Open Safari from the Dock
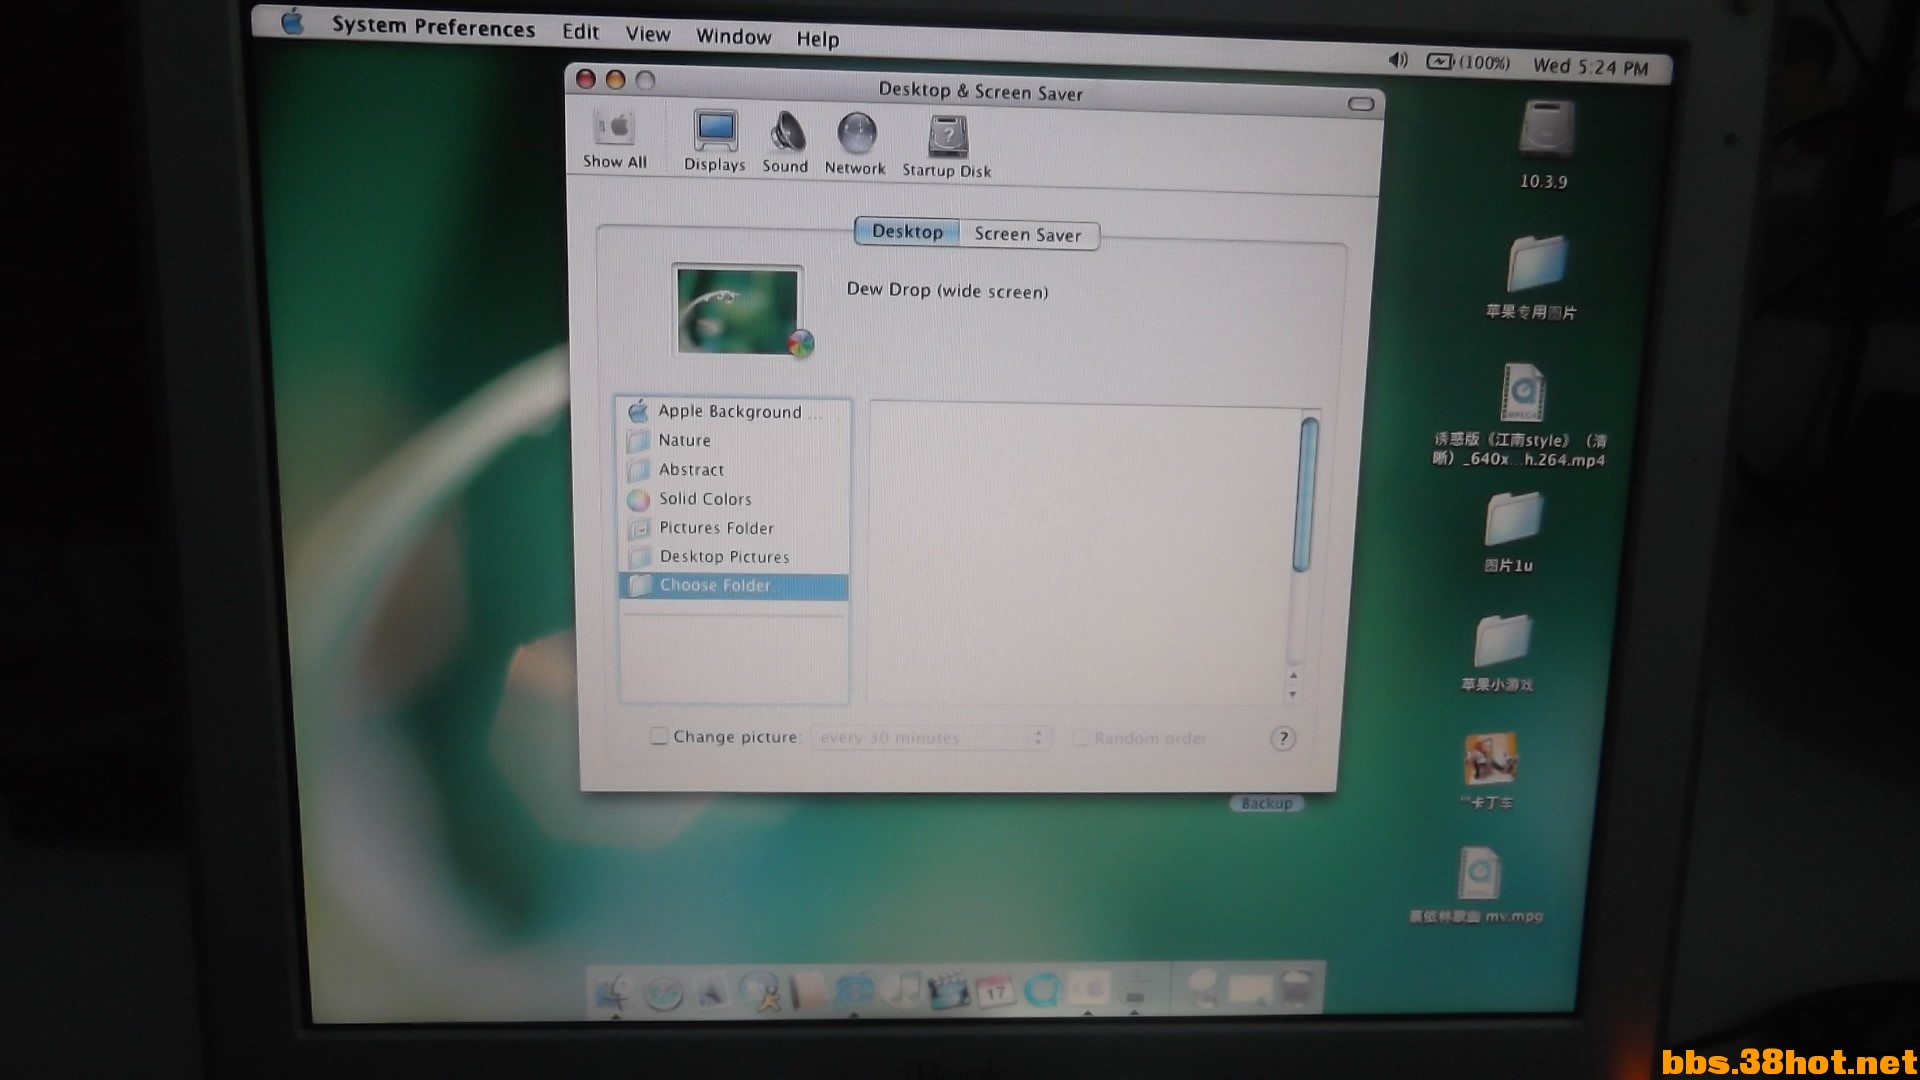1920x1080 pixels. [x=663, y=992]
